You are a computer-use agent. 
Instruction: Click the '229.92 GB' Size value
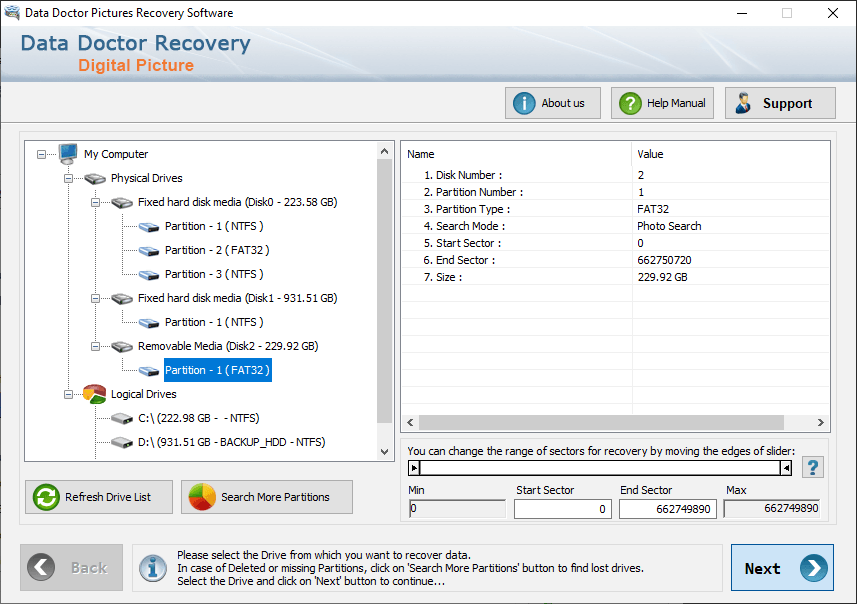[662, 277]
